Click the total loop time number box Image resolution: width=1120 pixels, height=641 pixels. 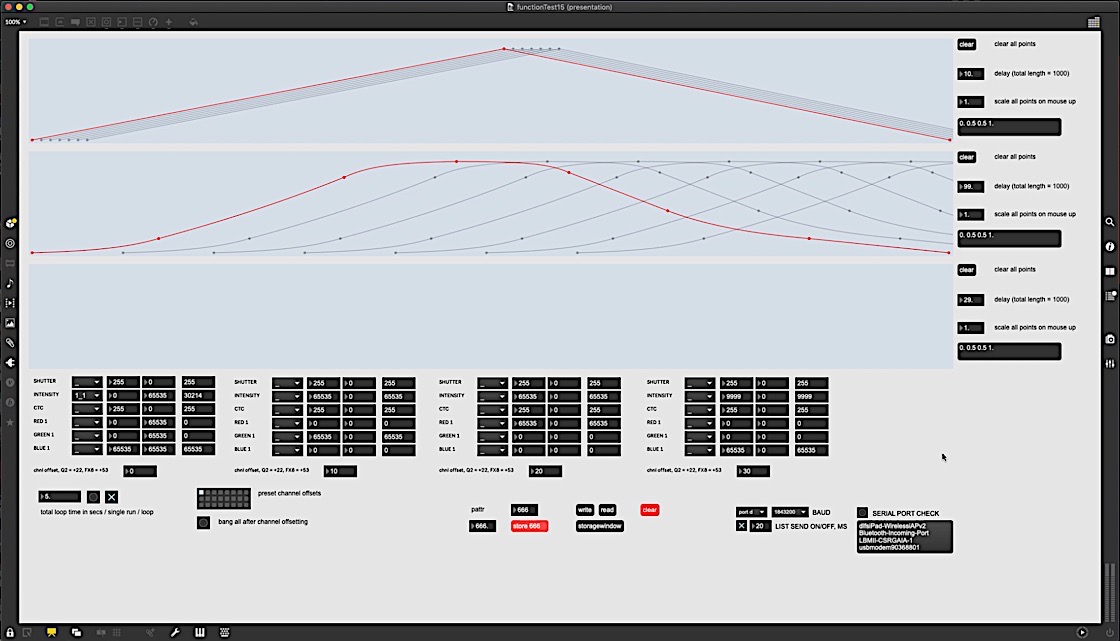tap(59, 496)
